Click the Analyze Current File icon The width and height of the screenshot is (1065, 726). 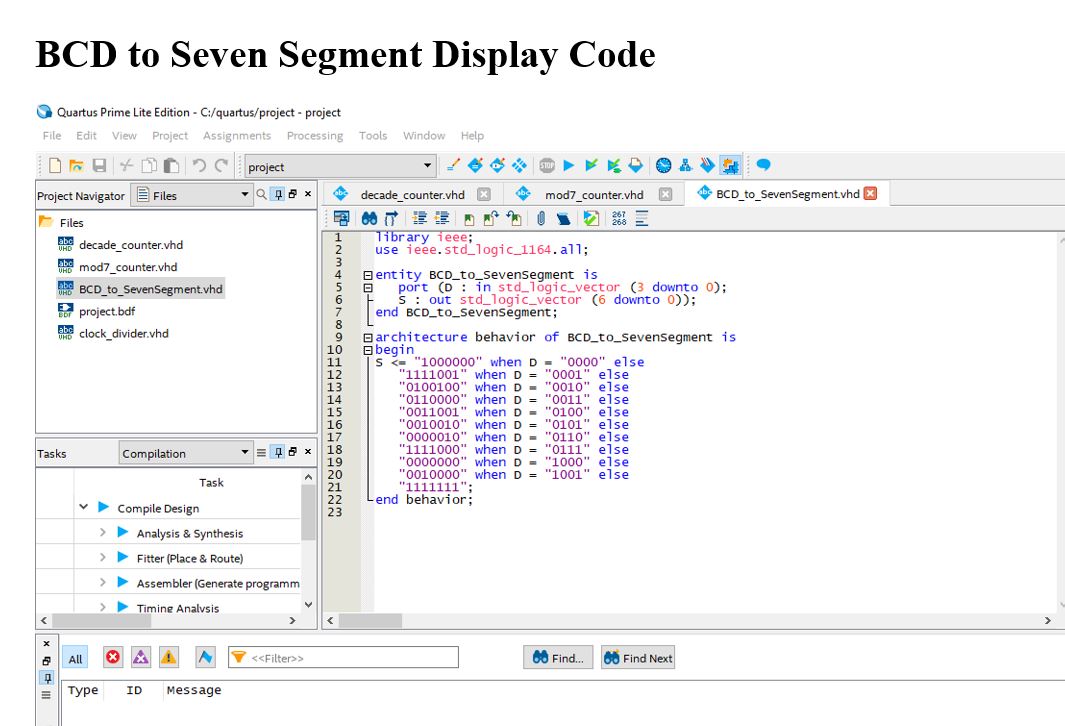coord(591,218)
